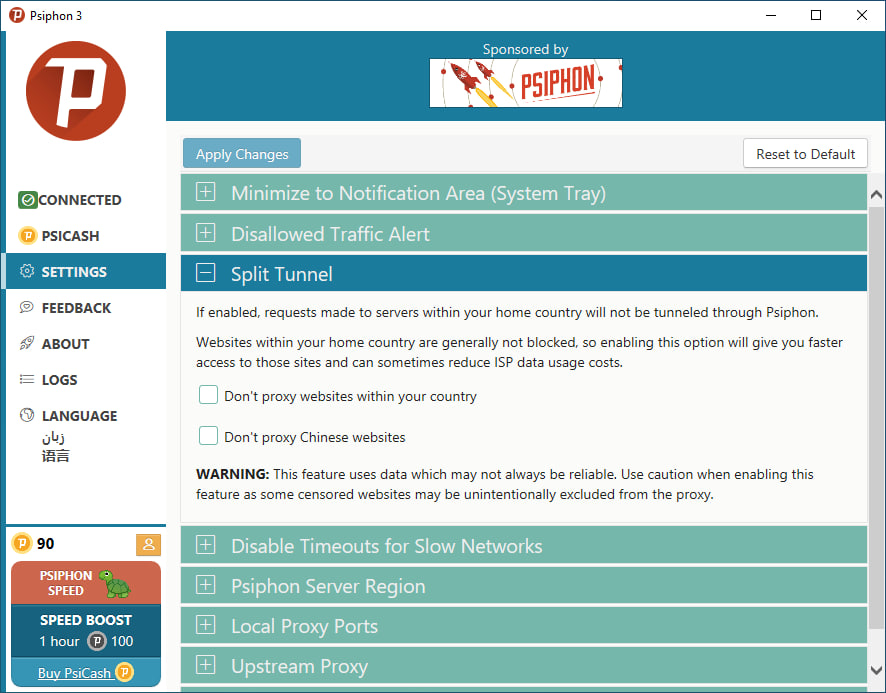Open the About tab
This screenshot has width=886, height=693.
86,344
